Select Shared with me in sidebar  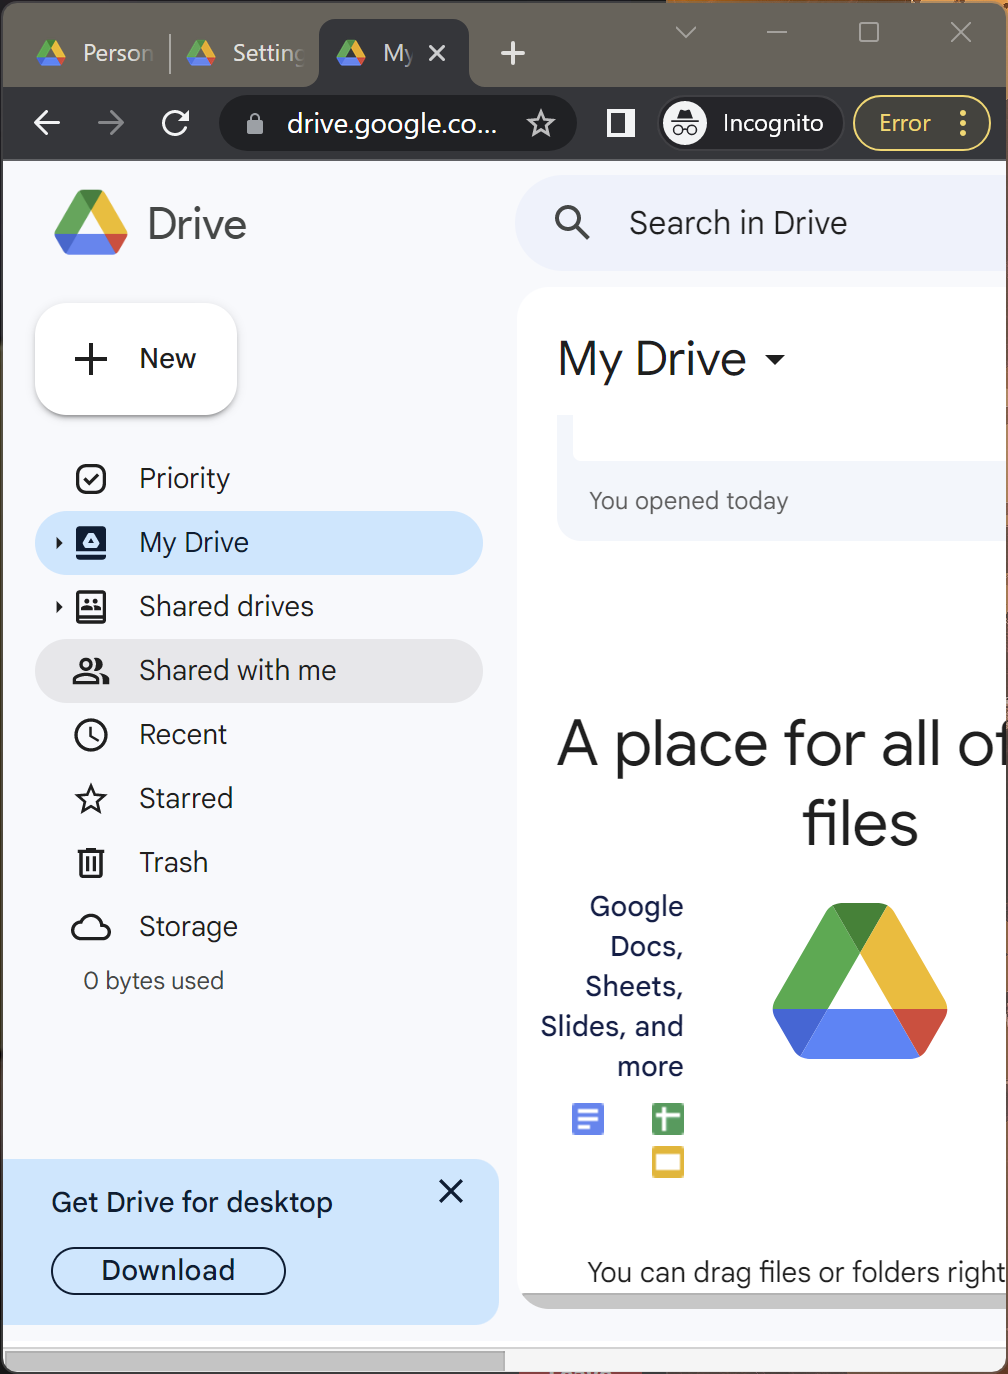(237, 670)
